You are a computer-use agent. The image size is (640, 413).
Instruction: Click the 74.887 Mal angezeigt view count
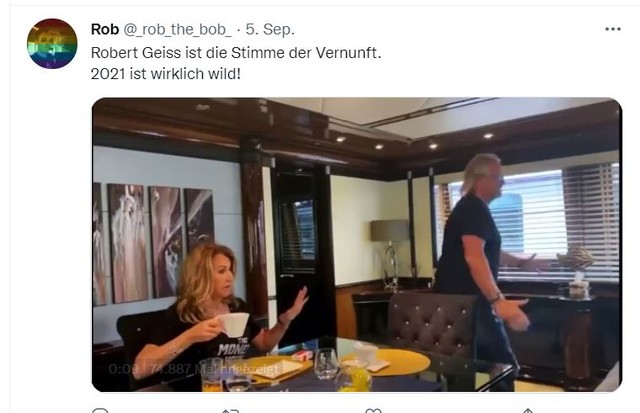point(214,369)
